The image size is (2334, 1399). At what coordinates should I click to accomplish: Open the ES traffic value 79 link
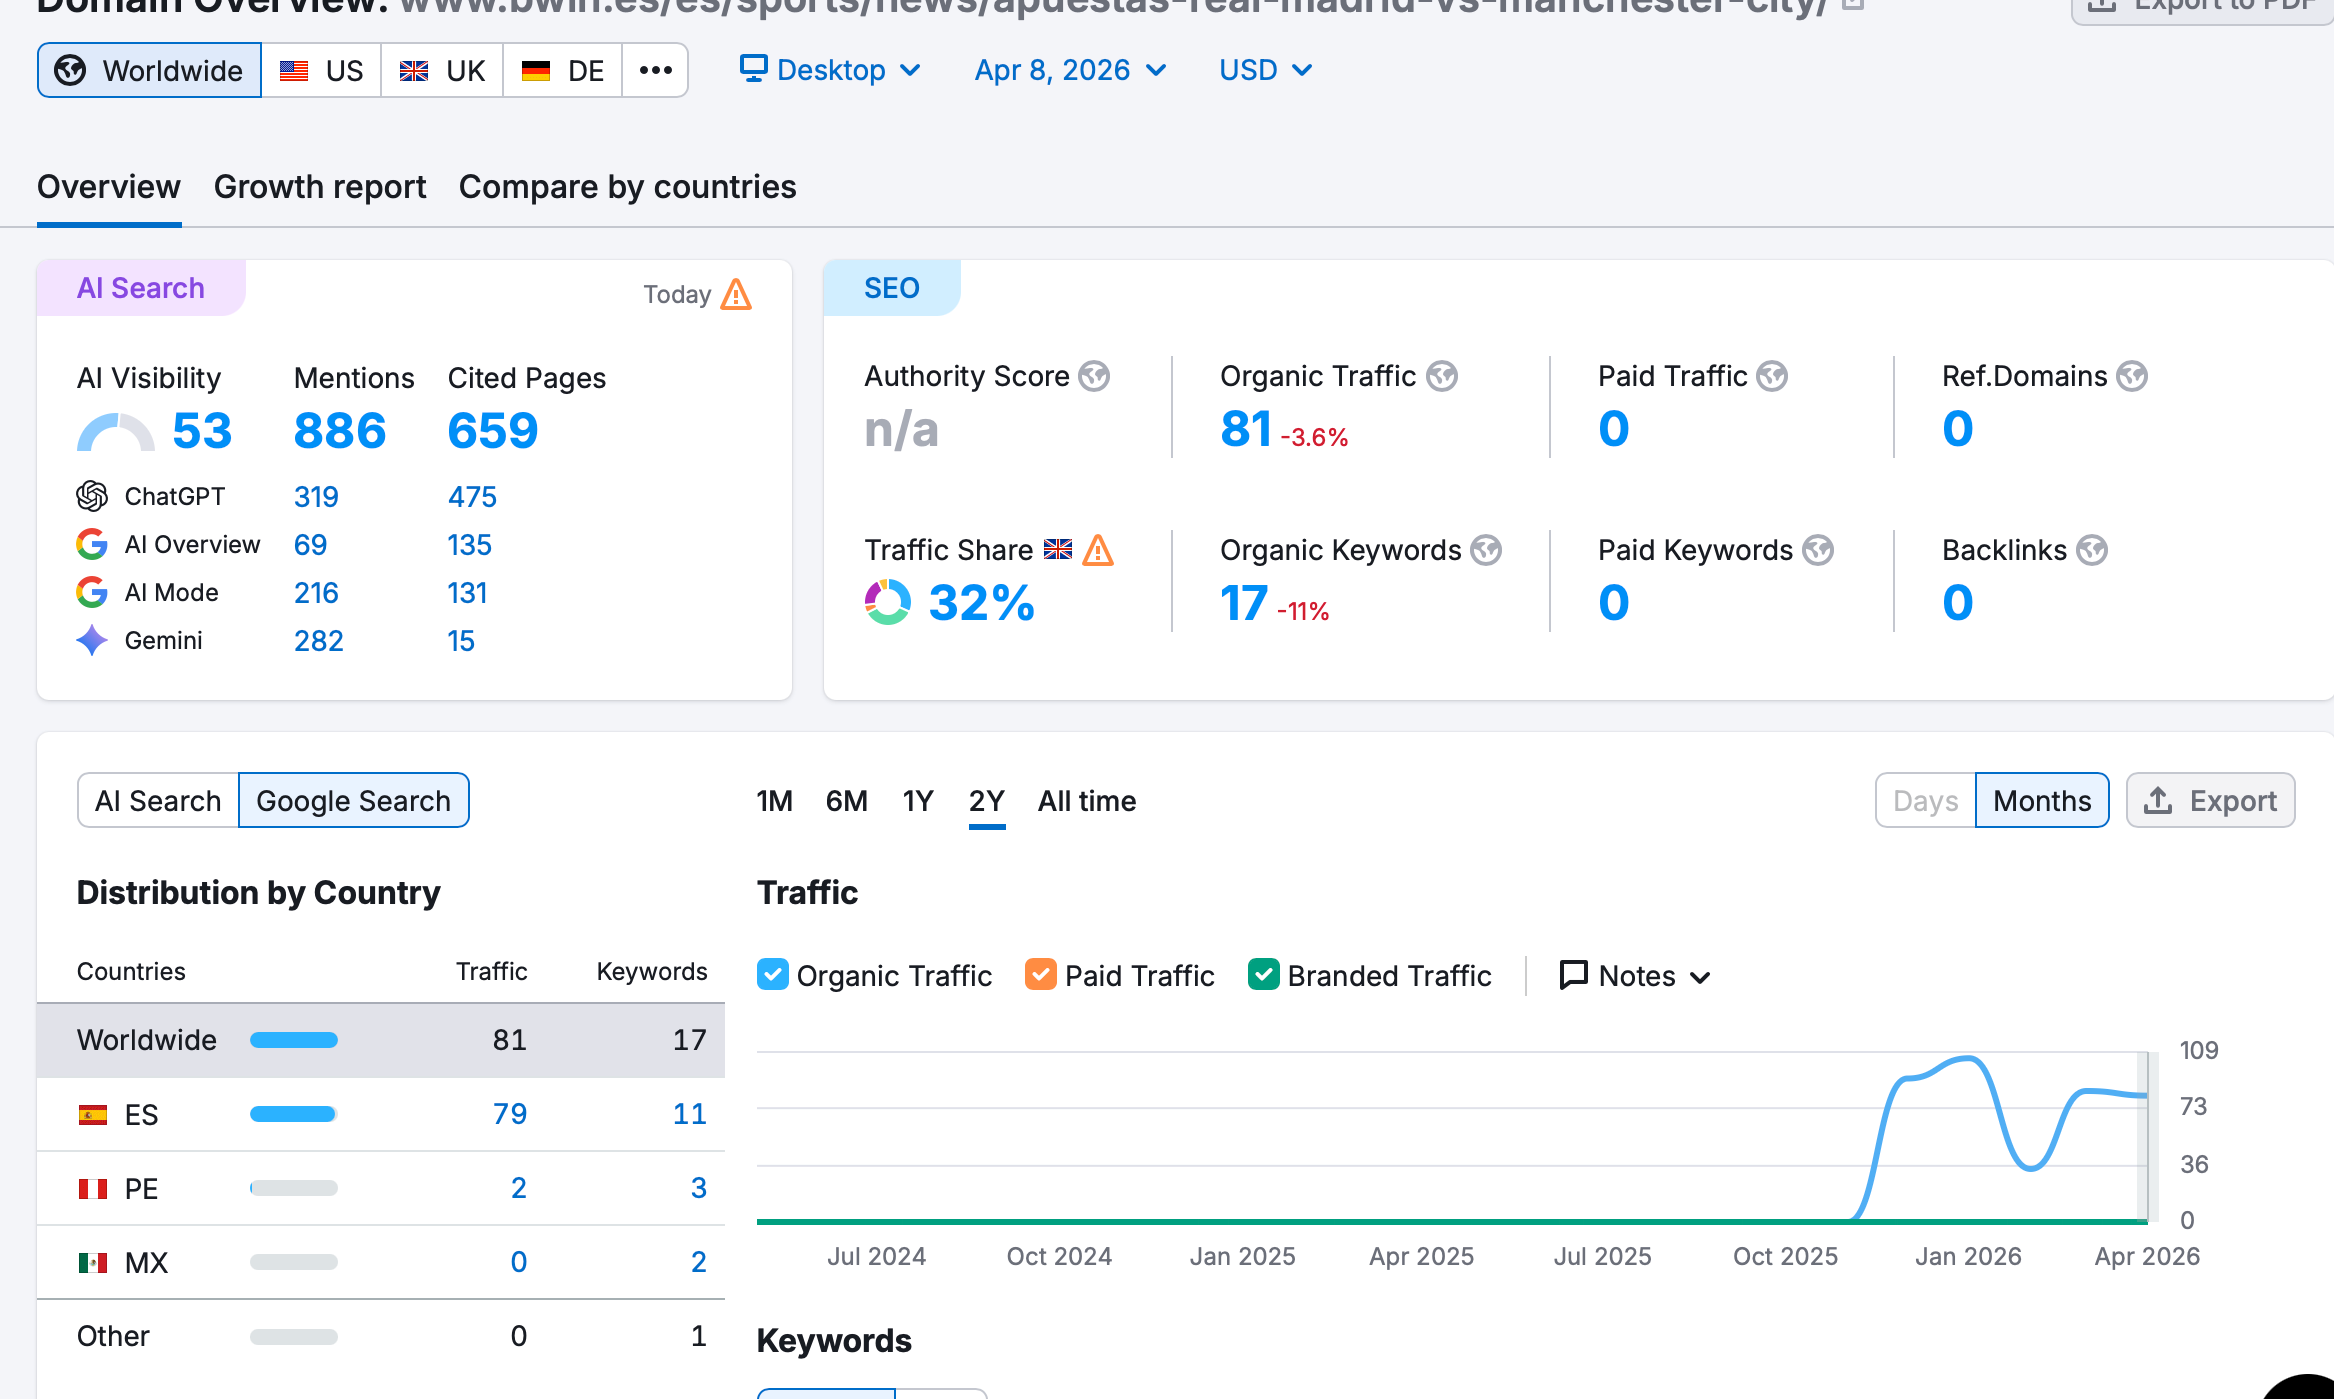point(510,1114)
